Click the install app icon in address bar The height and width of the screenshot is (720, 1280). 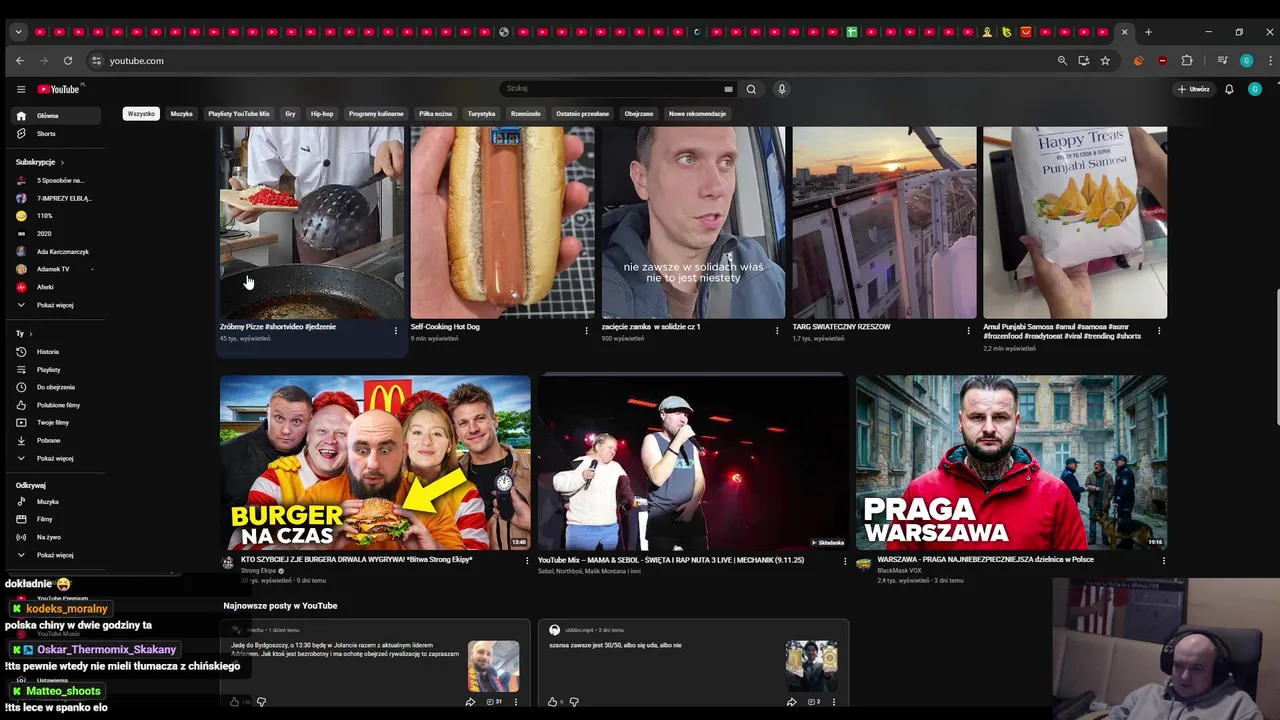(1083, 61)
